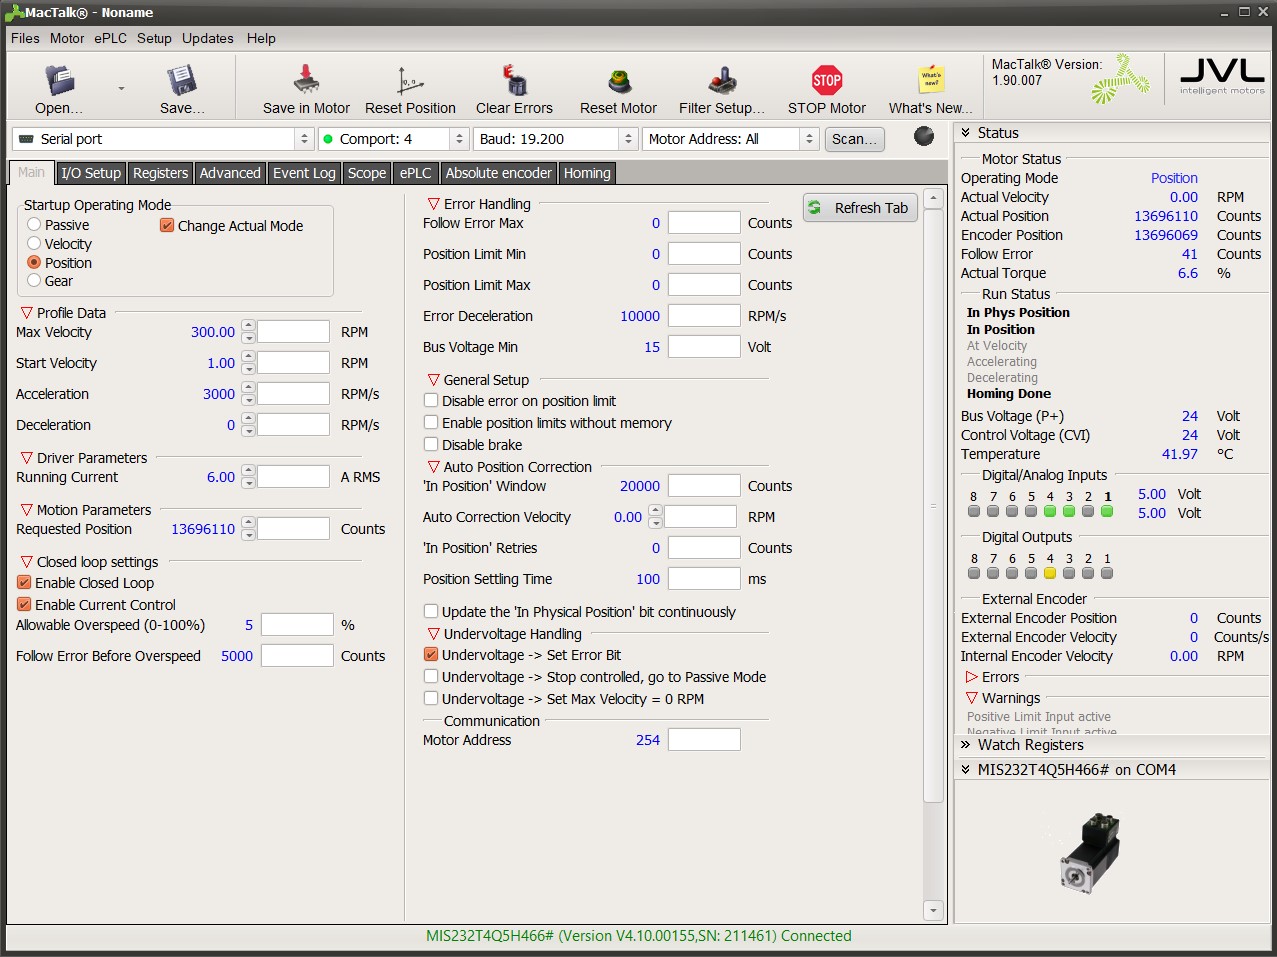Open the Serial port dropdown
The width and height of the screenshot is (1277, 957).
(x=165, y=139)
